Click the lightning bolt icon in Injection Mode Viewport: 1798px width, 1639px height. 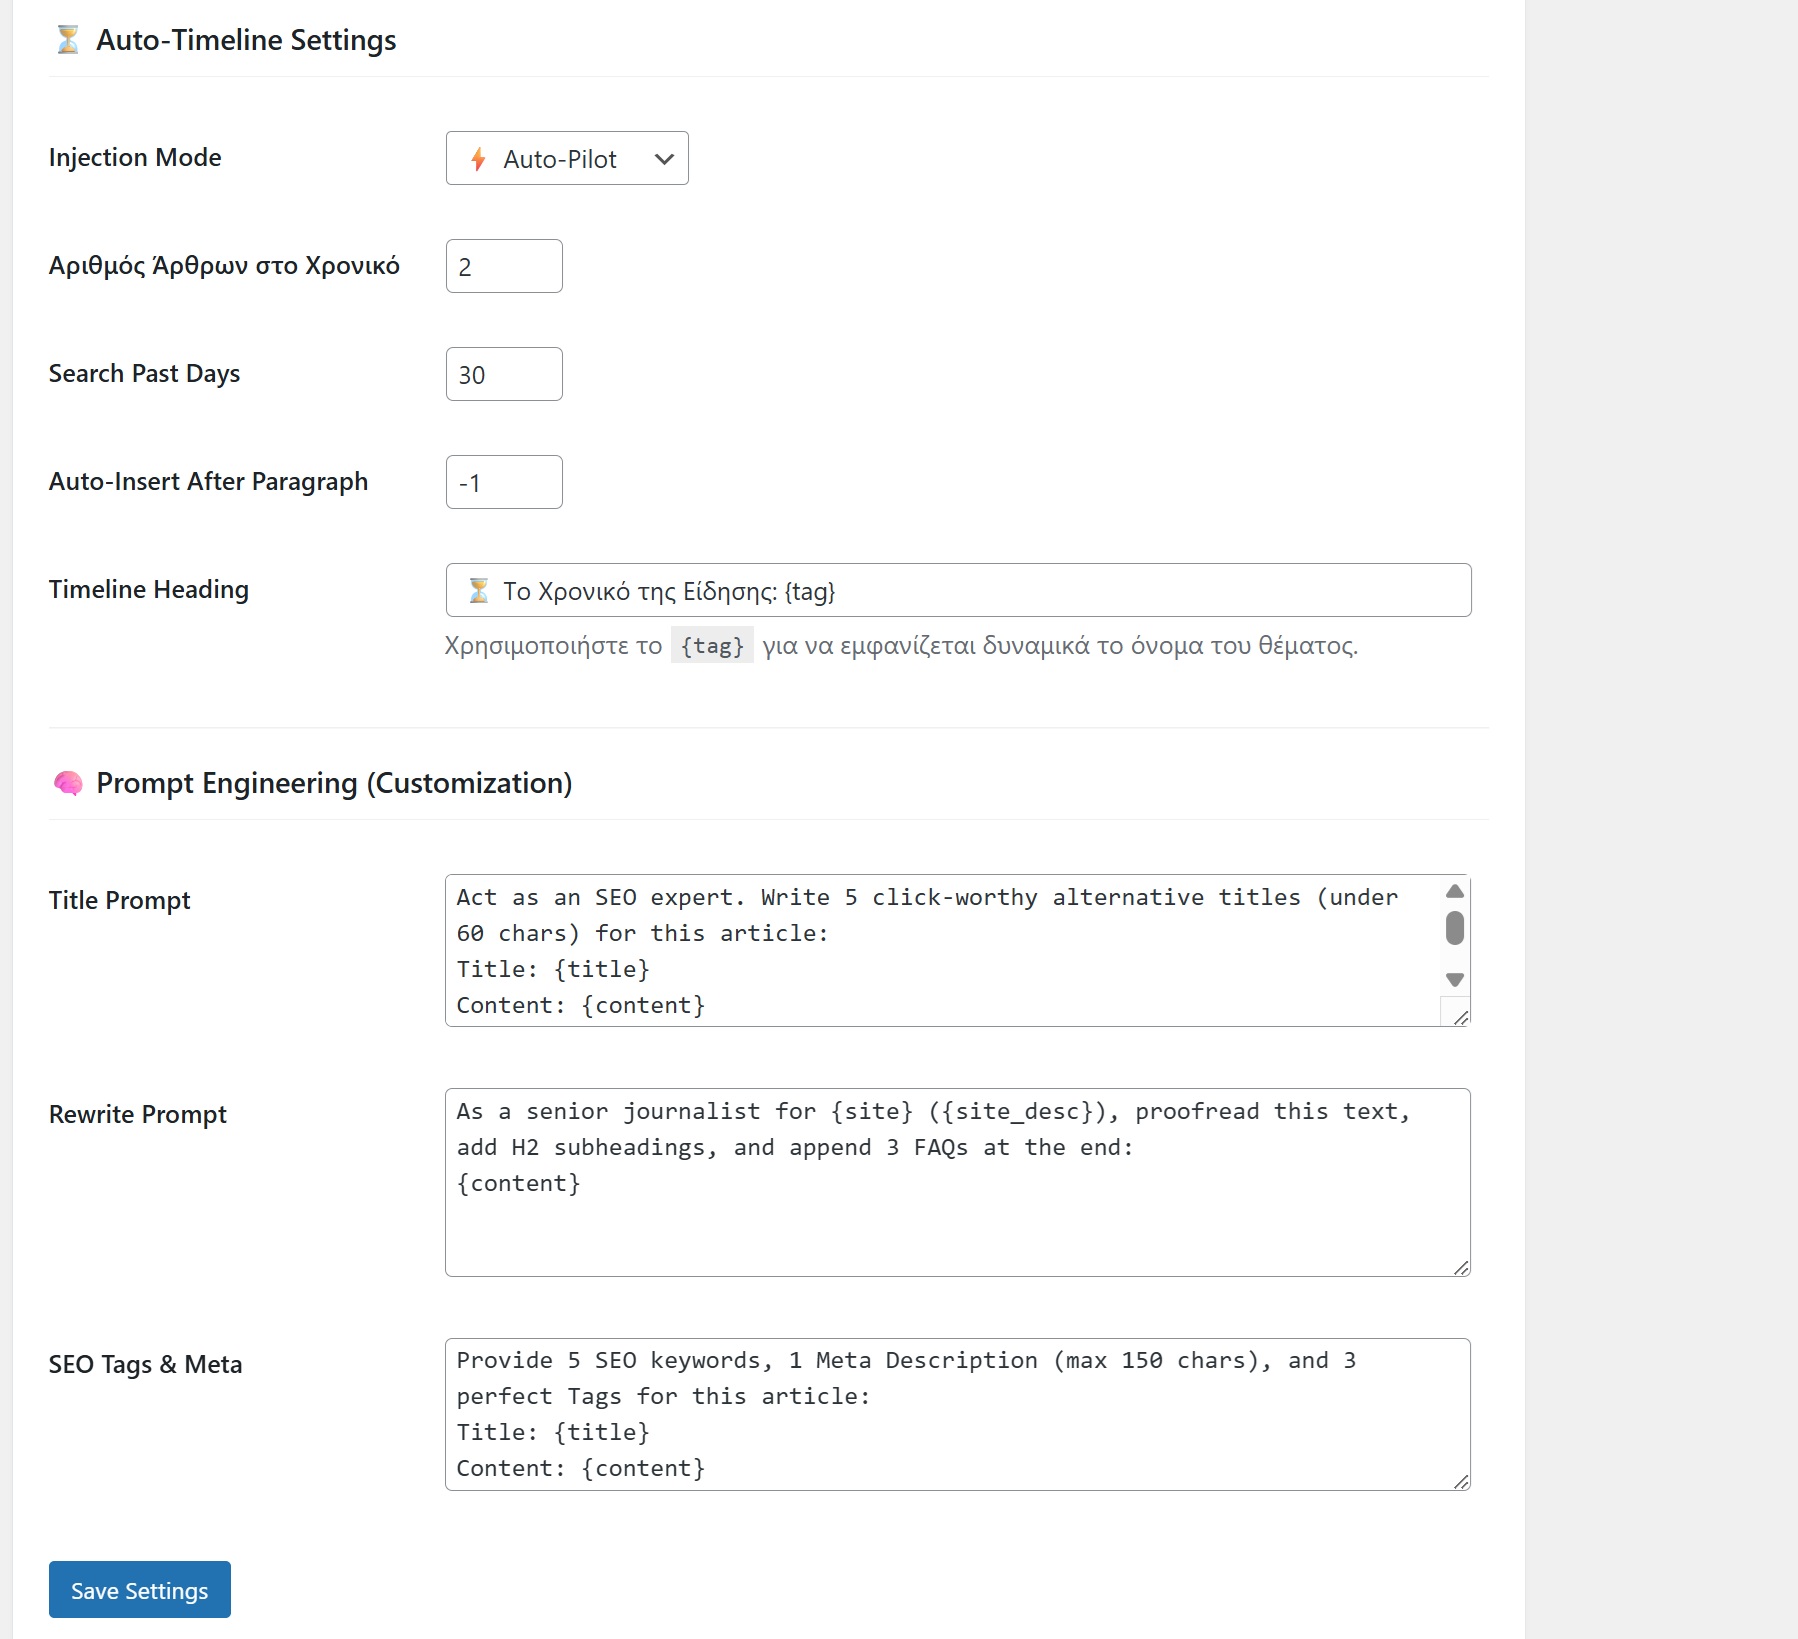(x=479, y=159)
